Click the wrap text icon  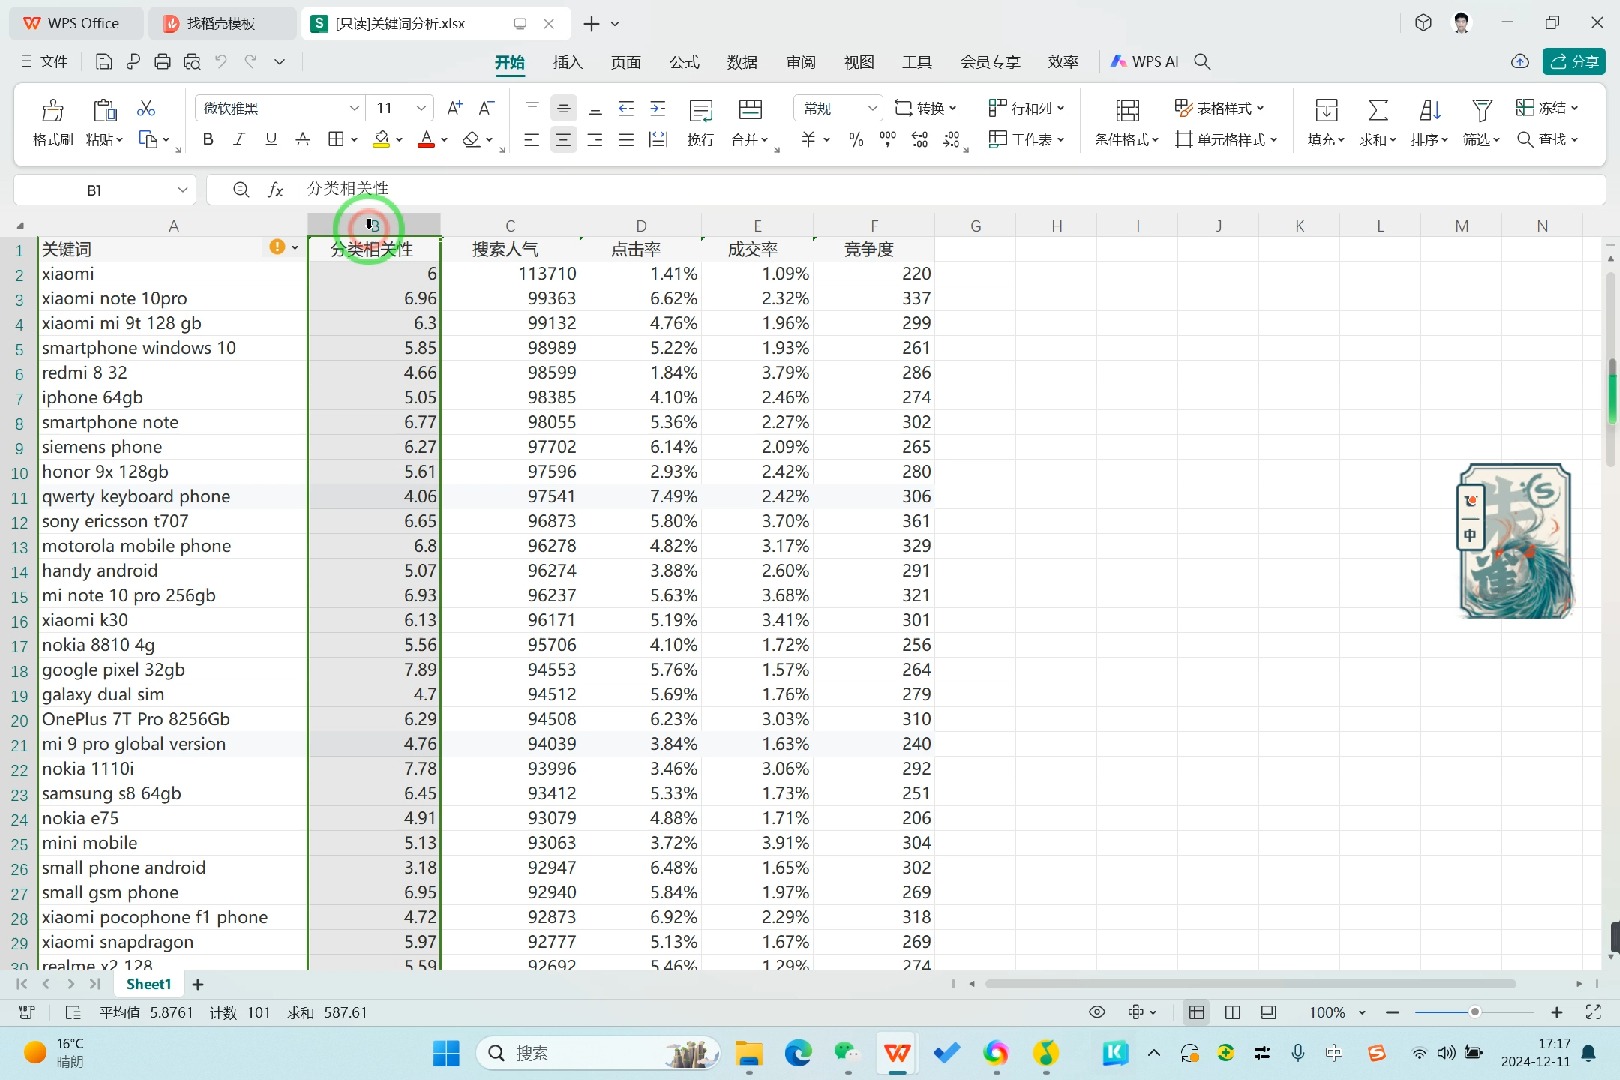click(701, 110)
